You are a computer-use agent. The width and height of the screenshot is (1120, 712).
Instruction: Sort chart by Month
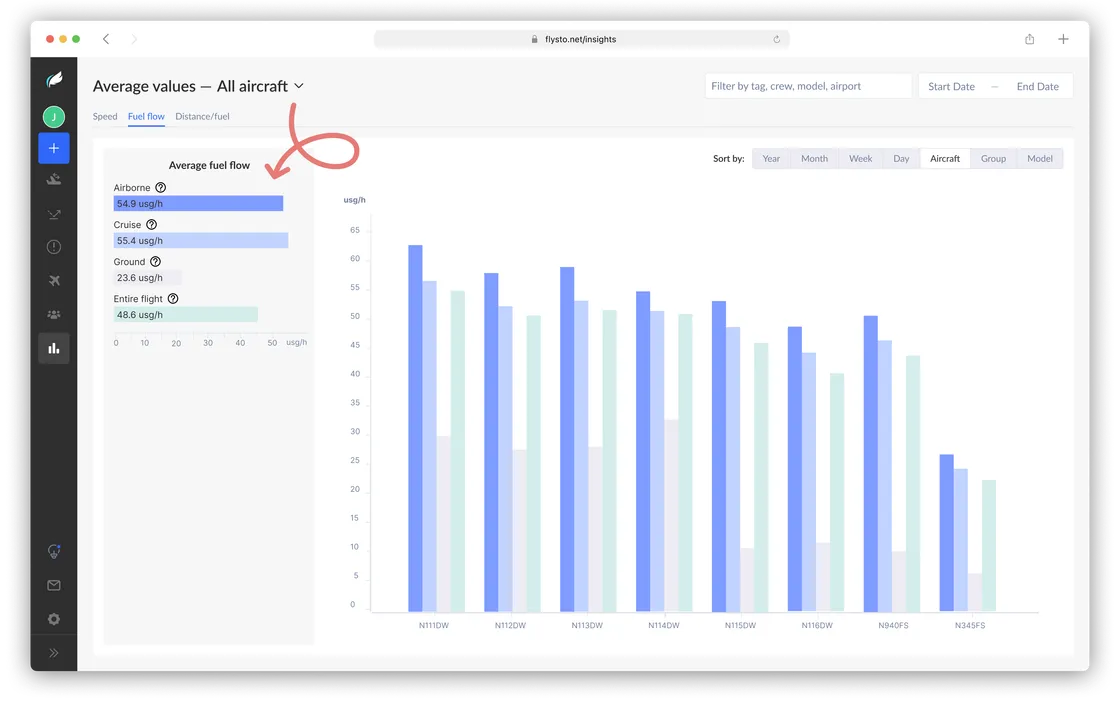(814, 159)
